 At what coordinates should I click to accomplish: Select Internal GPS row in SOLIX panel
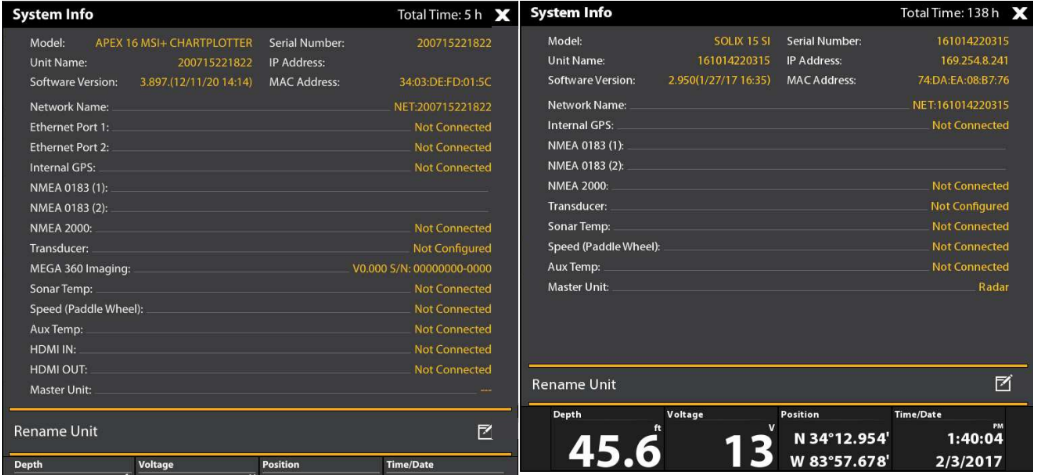pos(778,126)
